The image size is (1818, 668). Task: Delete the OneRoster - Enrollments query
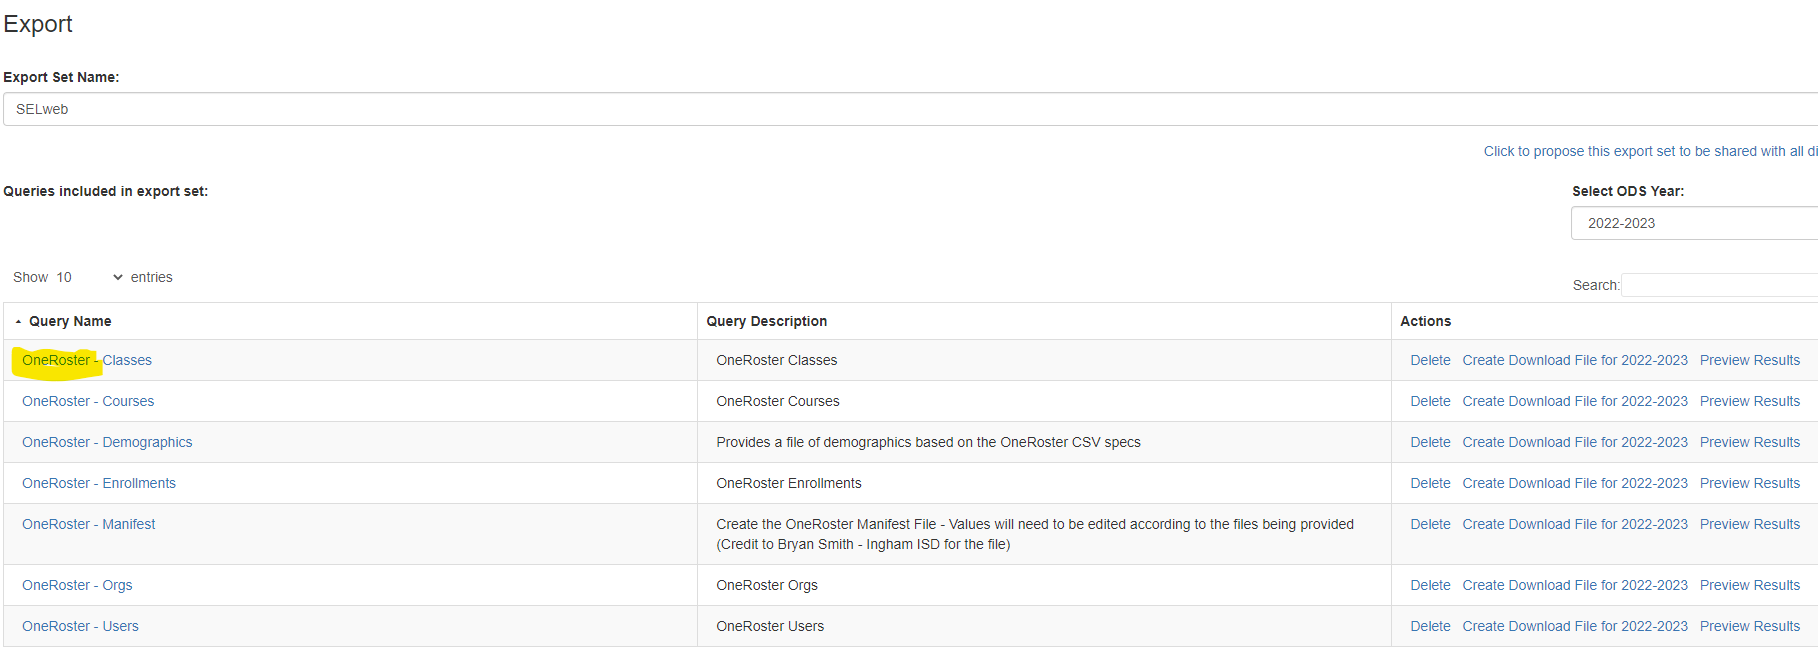1430,483
